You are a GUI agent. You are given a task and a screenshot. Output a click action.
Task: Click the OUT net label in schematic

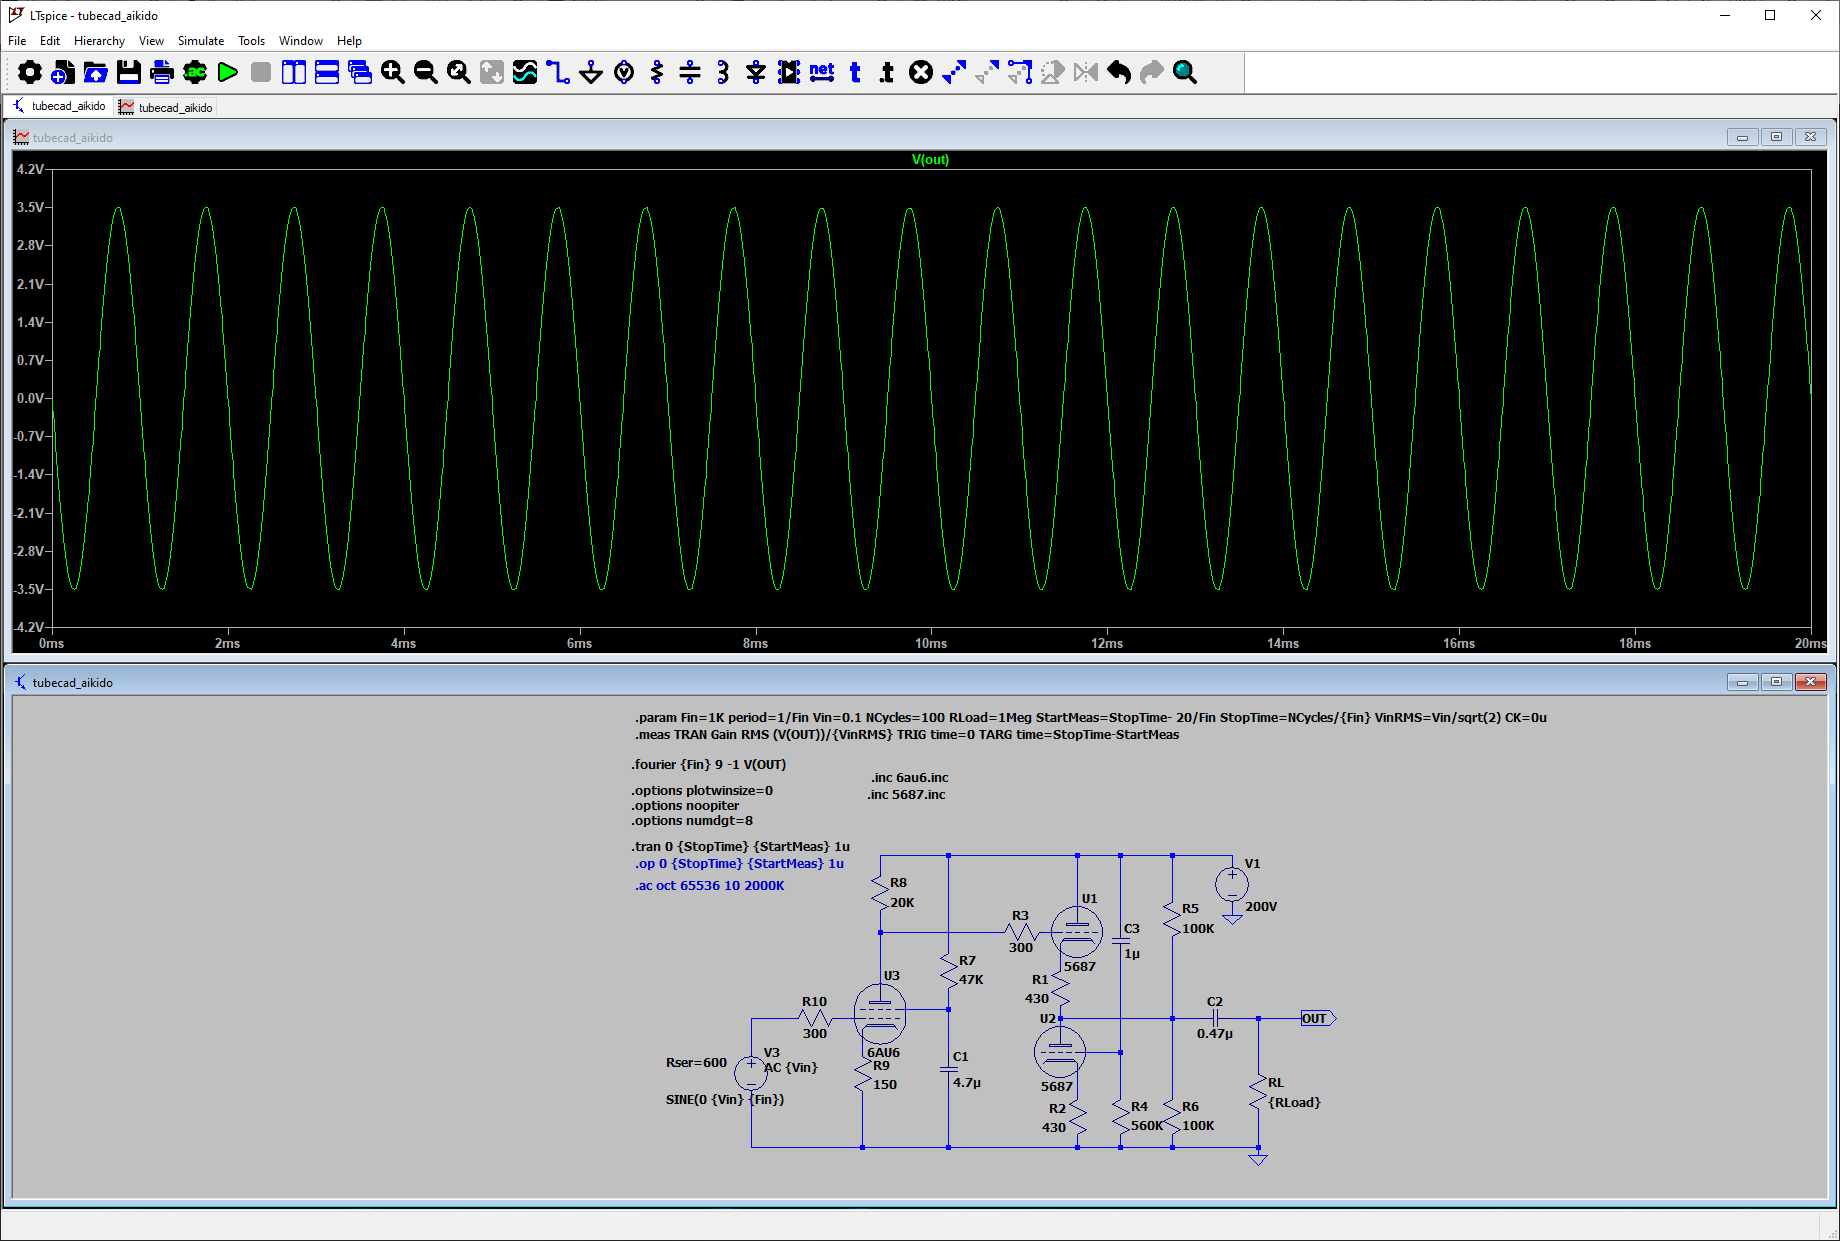[x=1317, y=1018]
